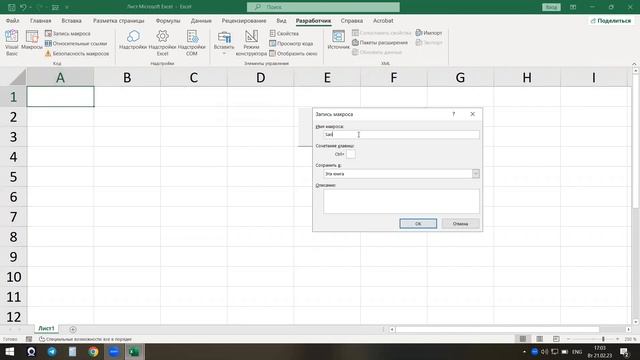Click the Поиск search box
Image resolution: width=640 pixels, height=360 pixels.
coord(323,7)
